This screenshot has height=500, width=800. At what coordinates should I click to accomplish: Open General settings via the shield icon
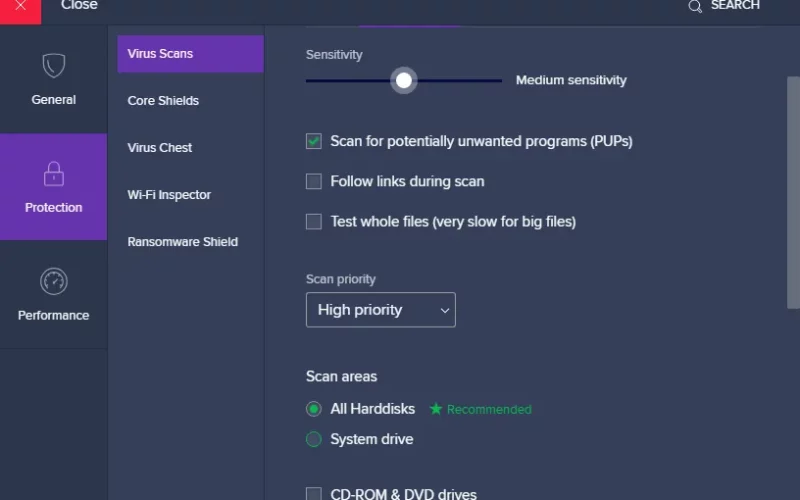[54, 65]
